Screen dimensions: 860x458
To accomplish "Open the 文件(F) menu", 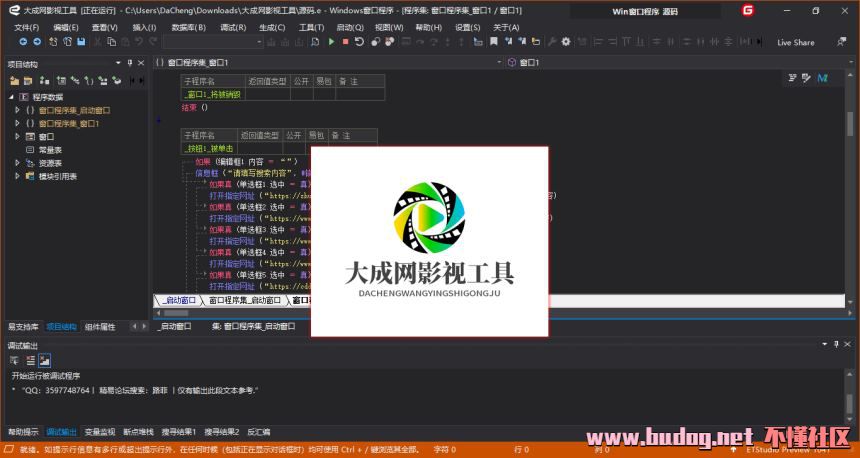I will (x=26, y=27).
